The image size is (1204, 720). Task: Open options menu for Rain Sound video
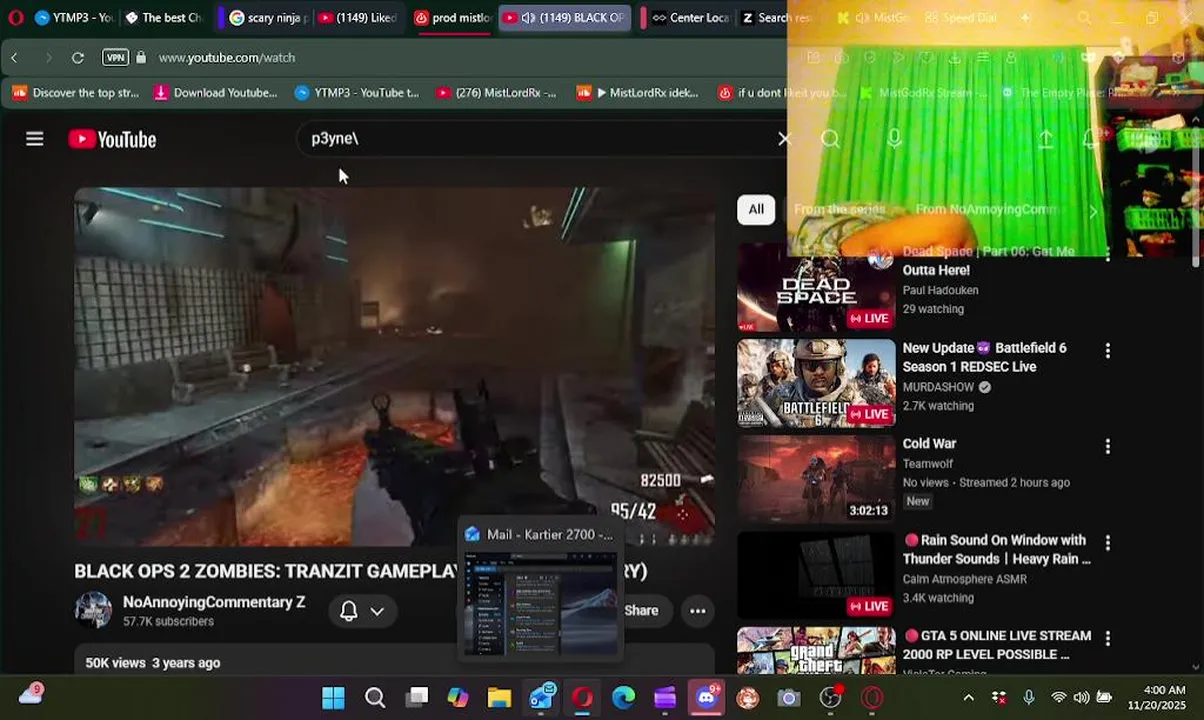(x=1107, y=543)
